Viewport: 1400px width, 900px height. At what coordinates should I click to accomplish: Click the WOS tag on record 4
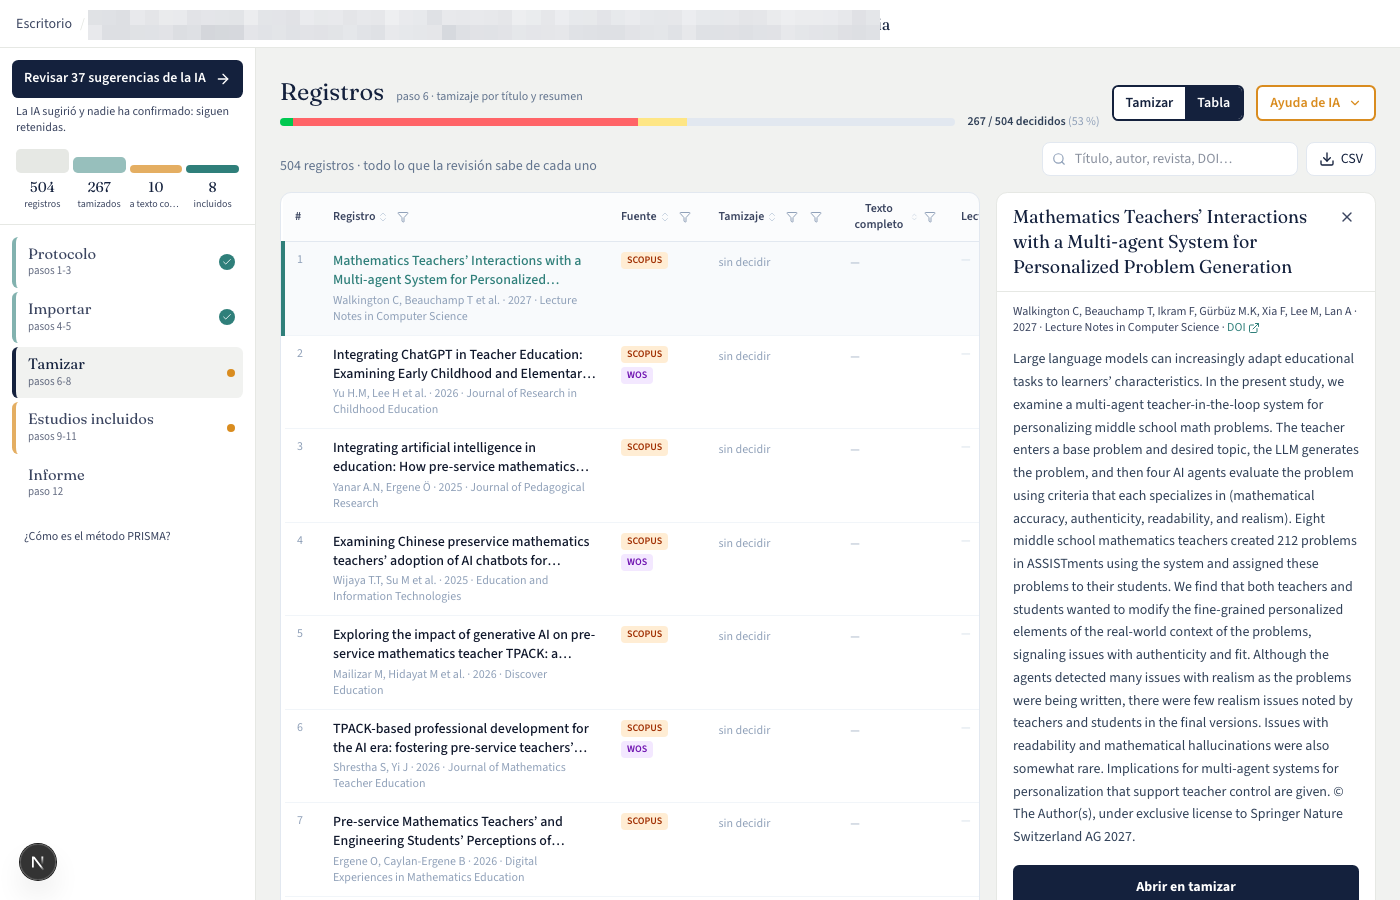[x=637, y=562]
